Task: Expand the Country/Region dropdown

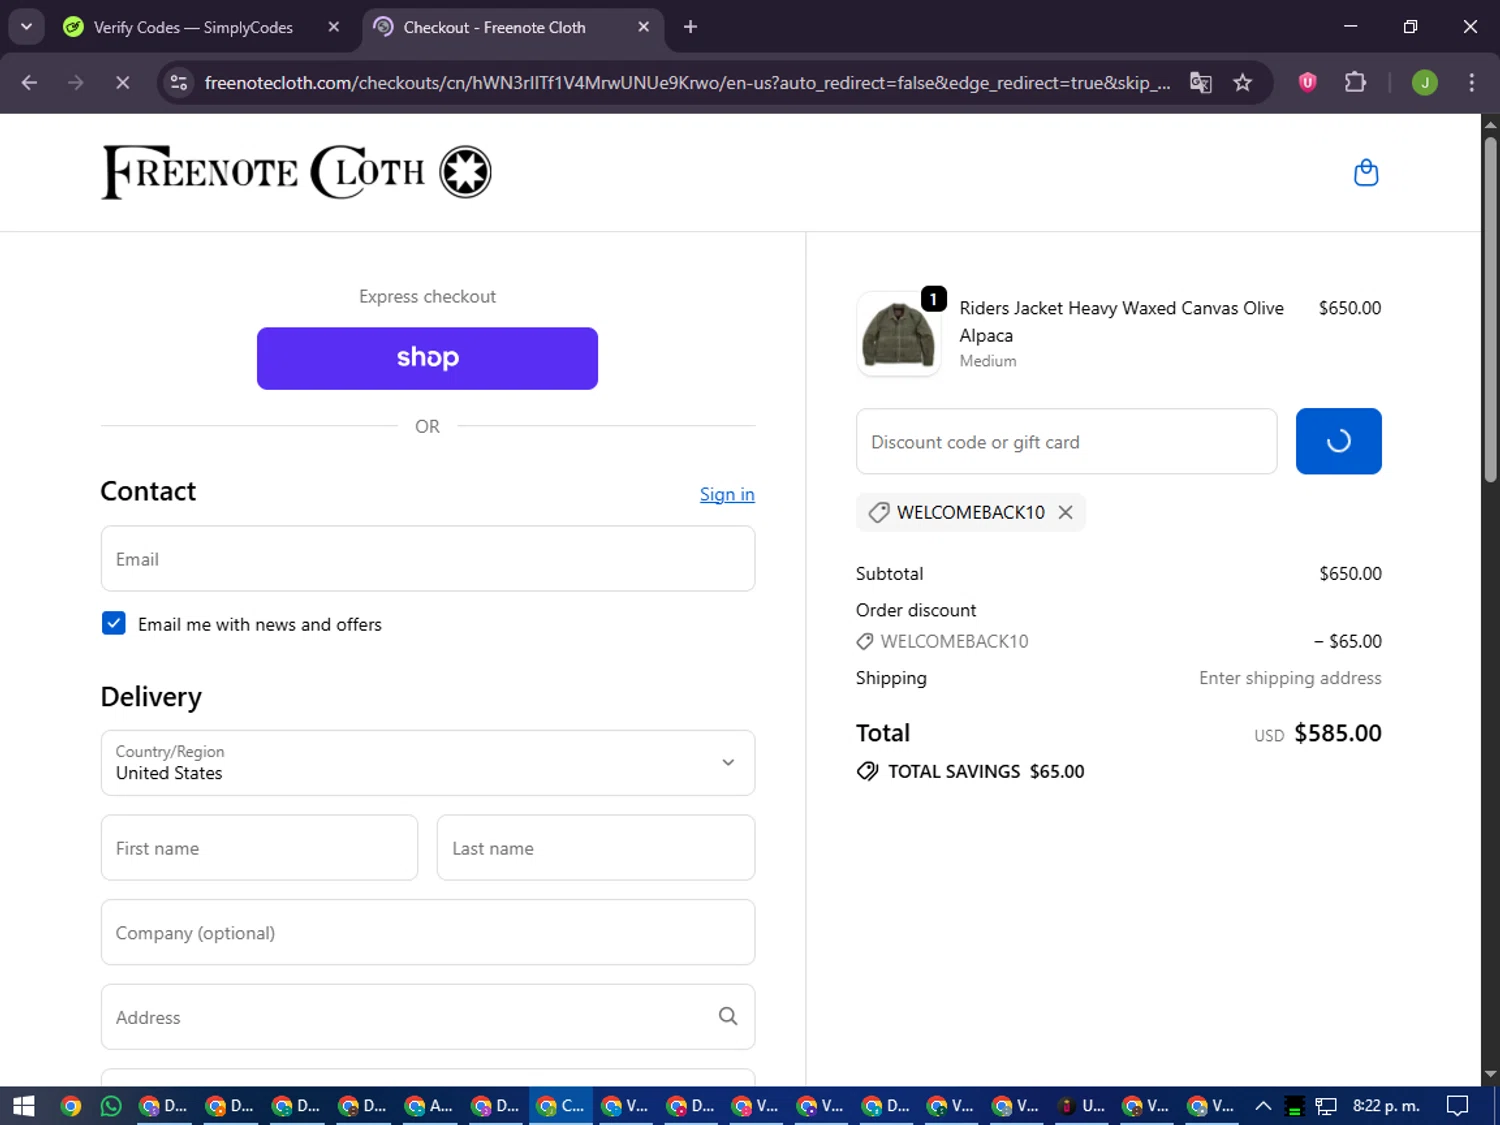Action: (428, 763)
